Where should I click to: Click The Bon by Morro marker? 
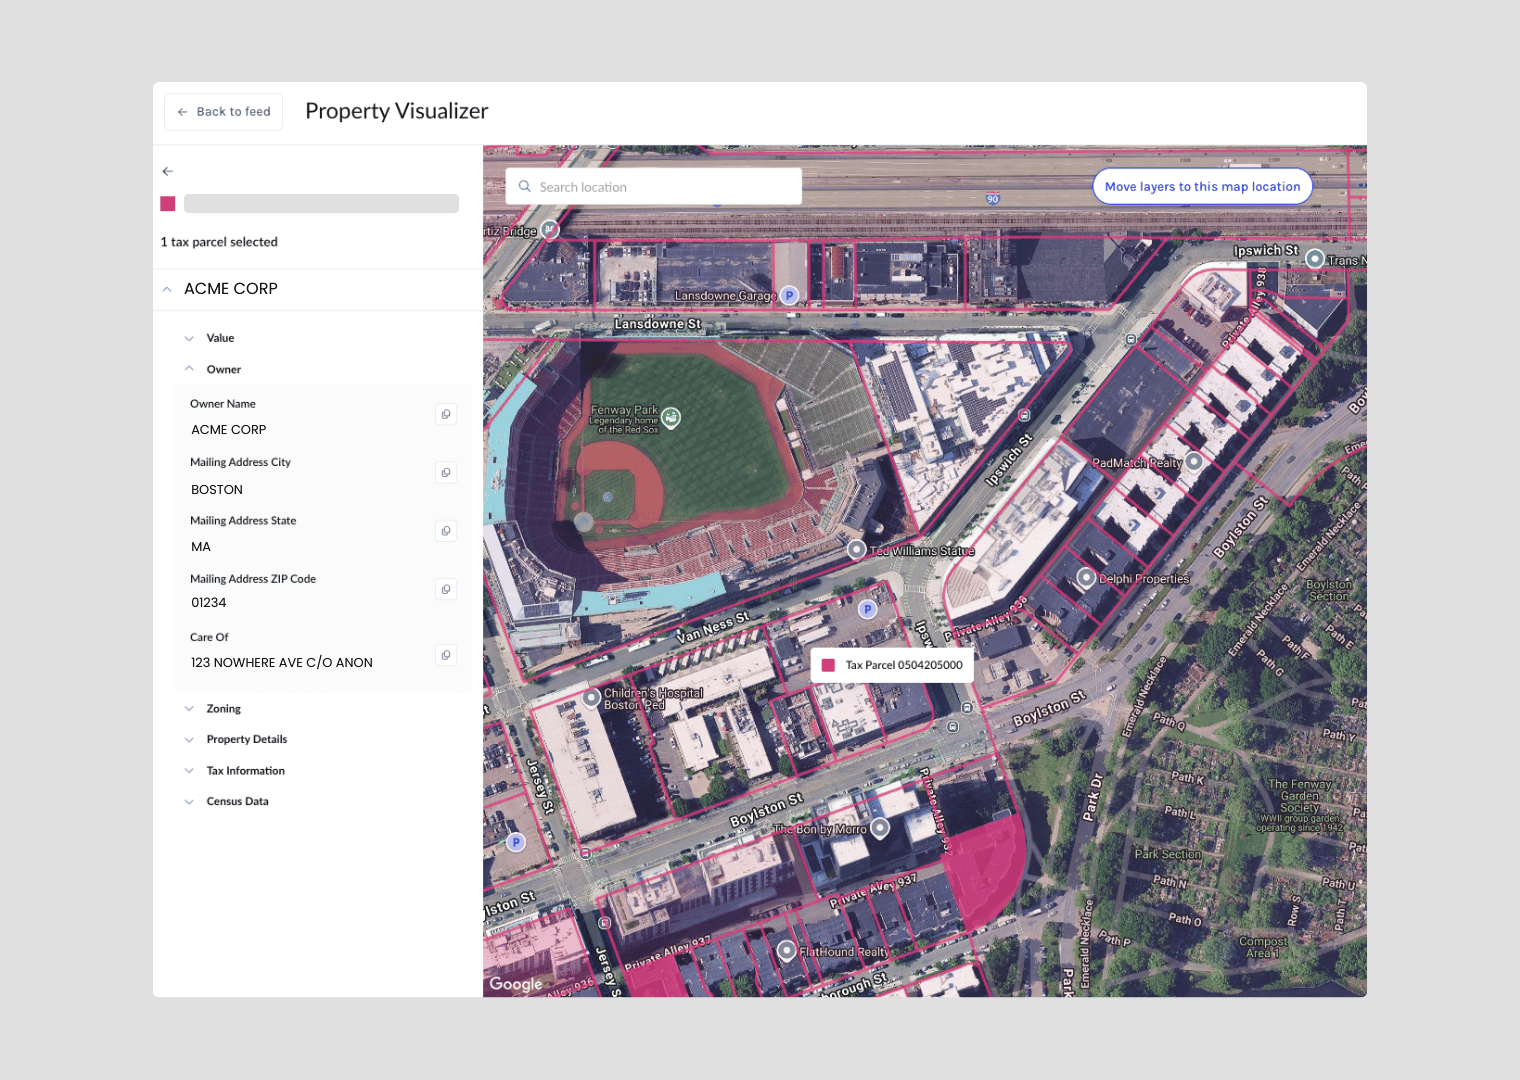[880, 827]
